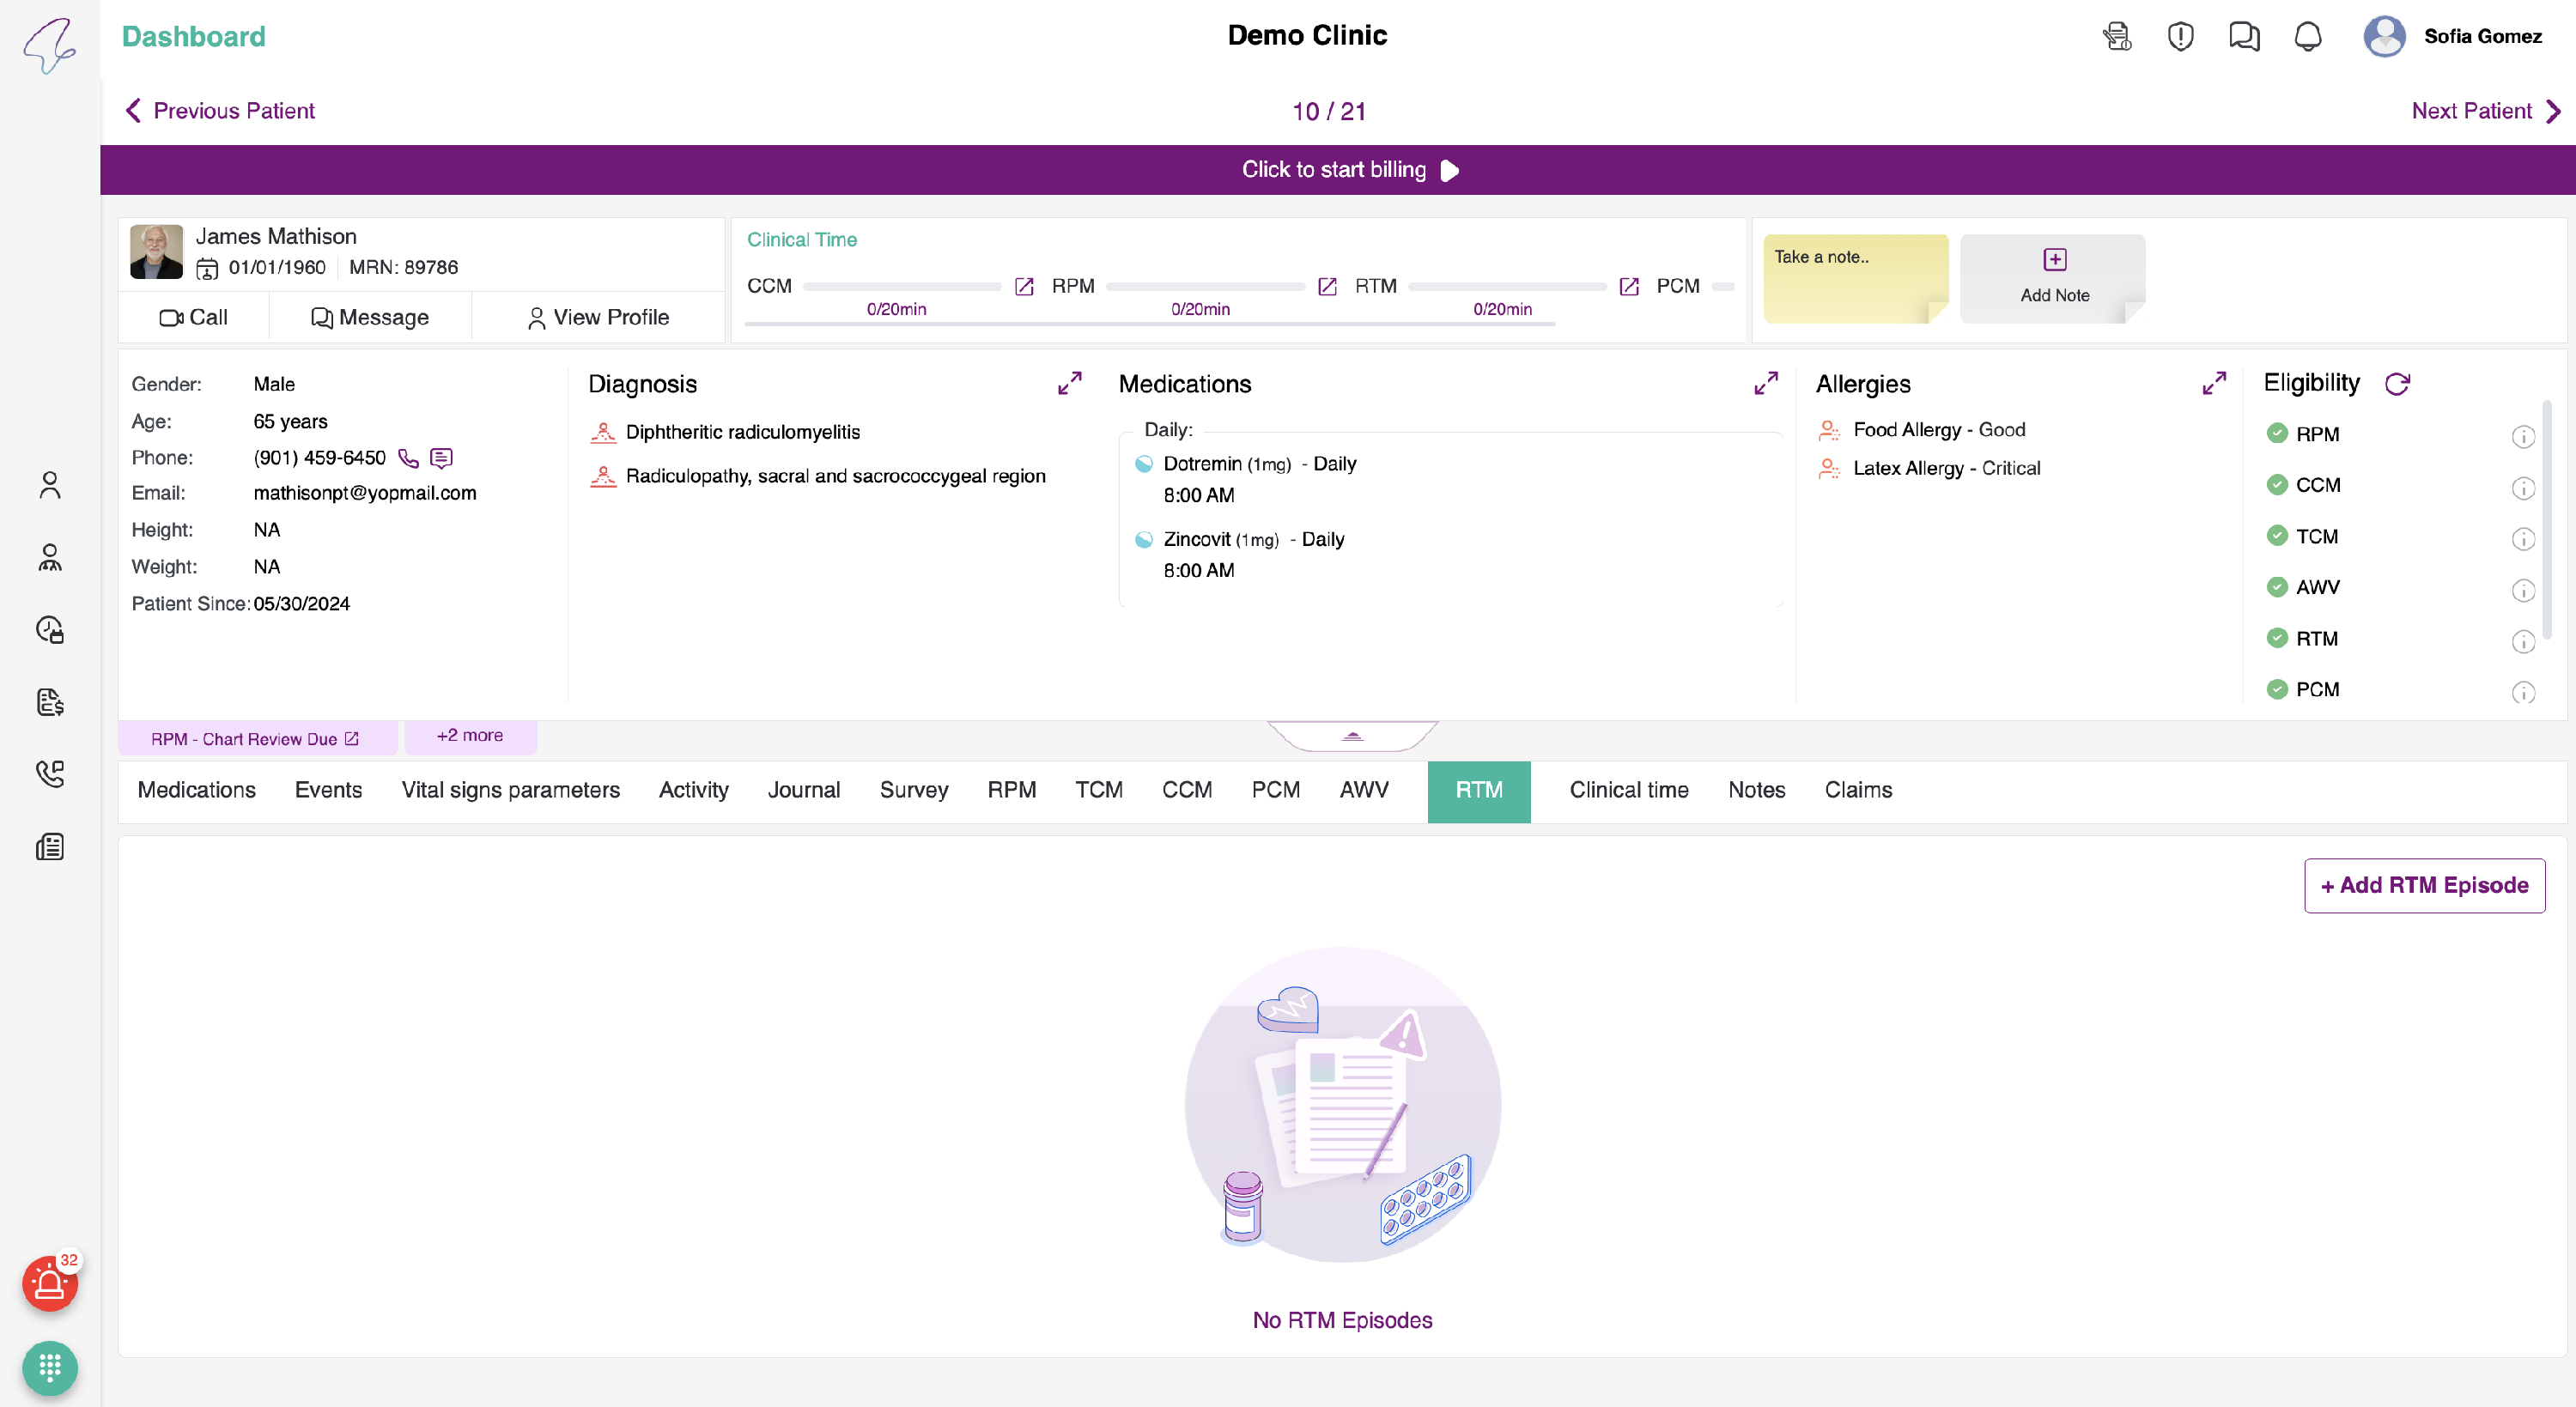Expand the Diagnosis panel
The image size is (2576, 1407).
(x=1069, y=384)
